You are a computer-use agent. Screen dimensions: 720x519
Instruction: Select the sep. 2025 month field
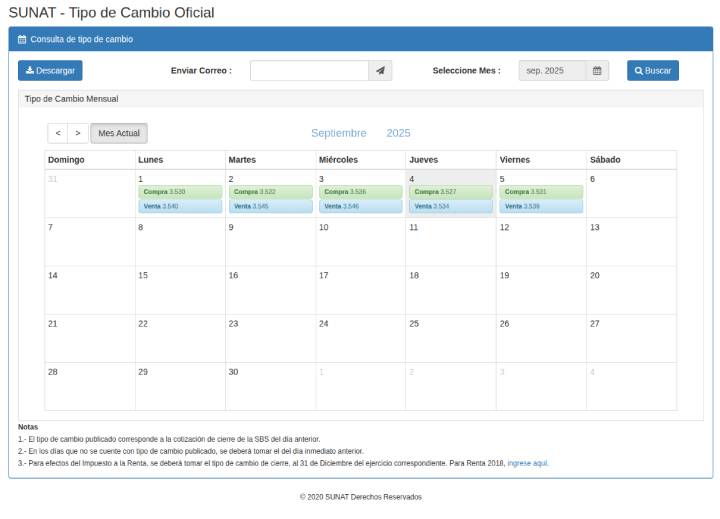[551, 71]
